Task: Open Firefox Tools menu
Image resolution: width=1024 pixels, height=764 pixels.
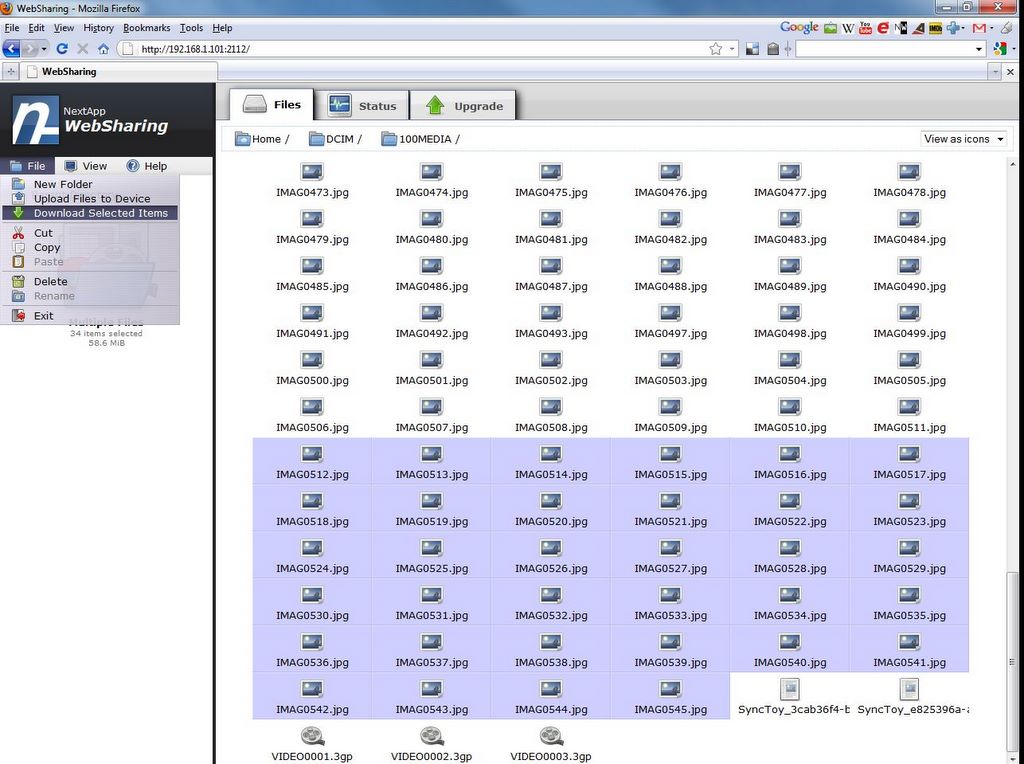Action: pos(191,28)
